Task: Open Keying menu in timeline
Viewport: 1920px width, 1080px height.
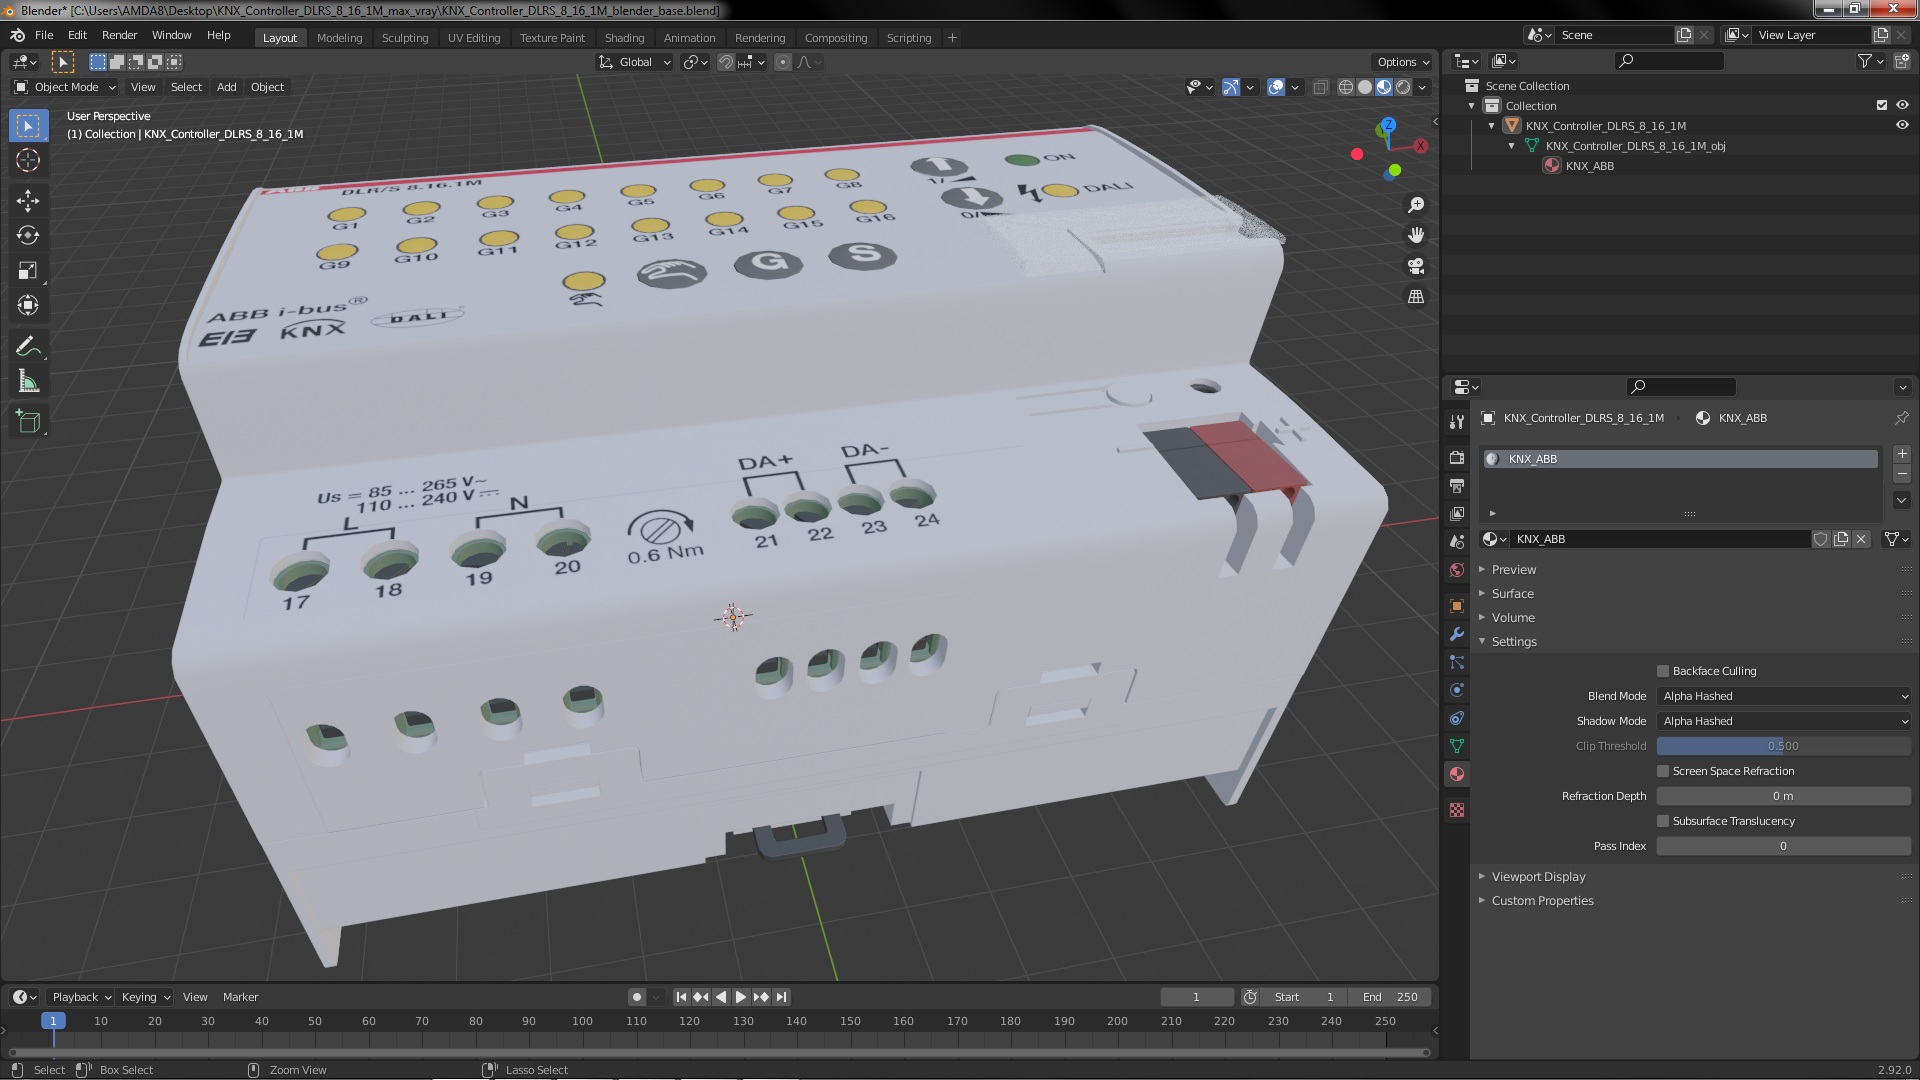Action: click(145, 997)
